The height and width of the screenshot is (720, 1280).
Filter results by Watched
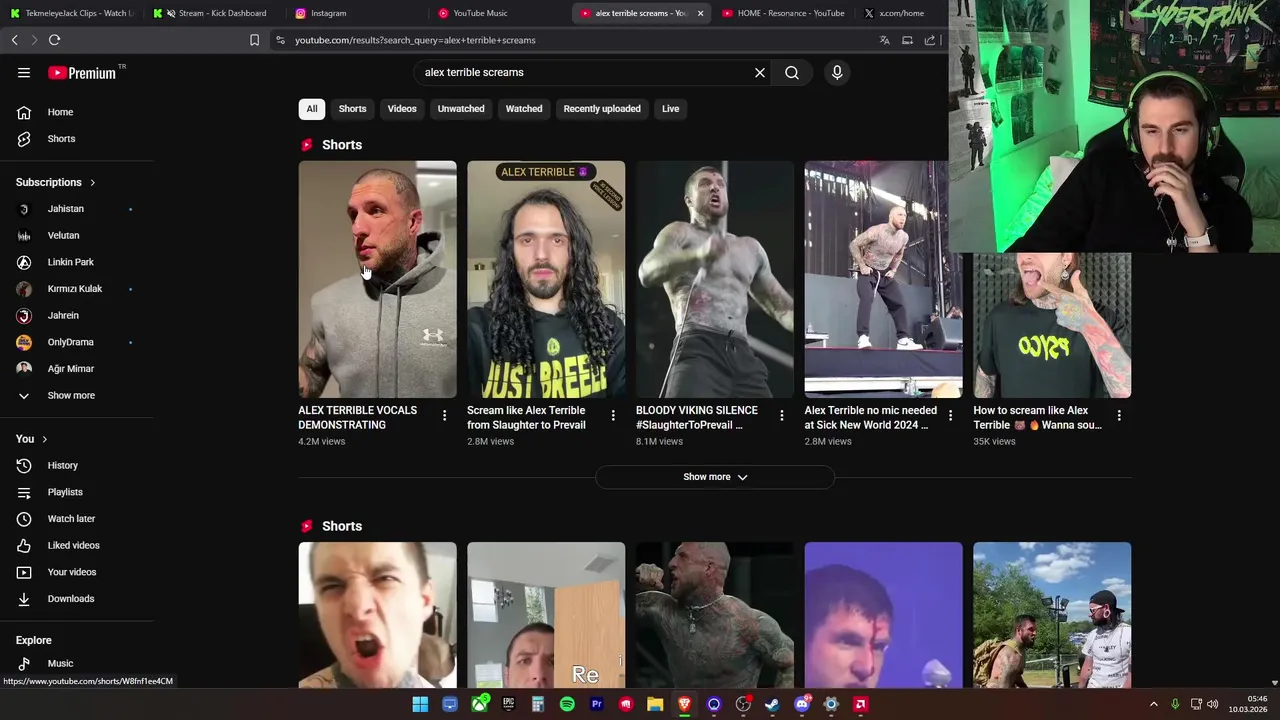pyautogui.click(x=524, y=109)
